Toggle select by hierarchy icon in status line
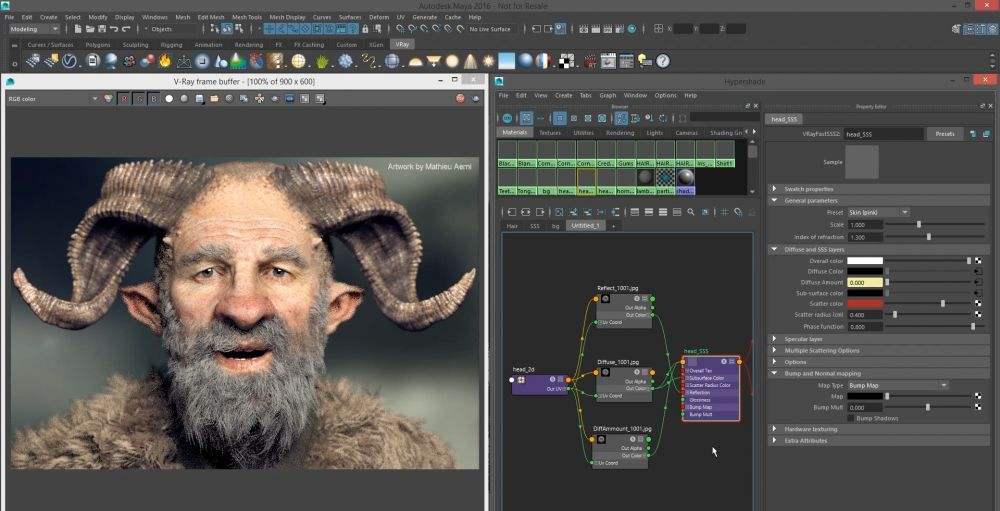 click(x=214, y=29)
